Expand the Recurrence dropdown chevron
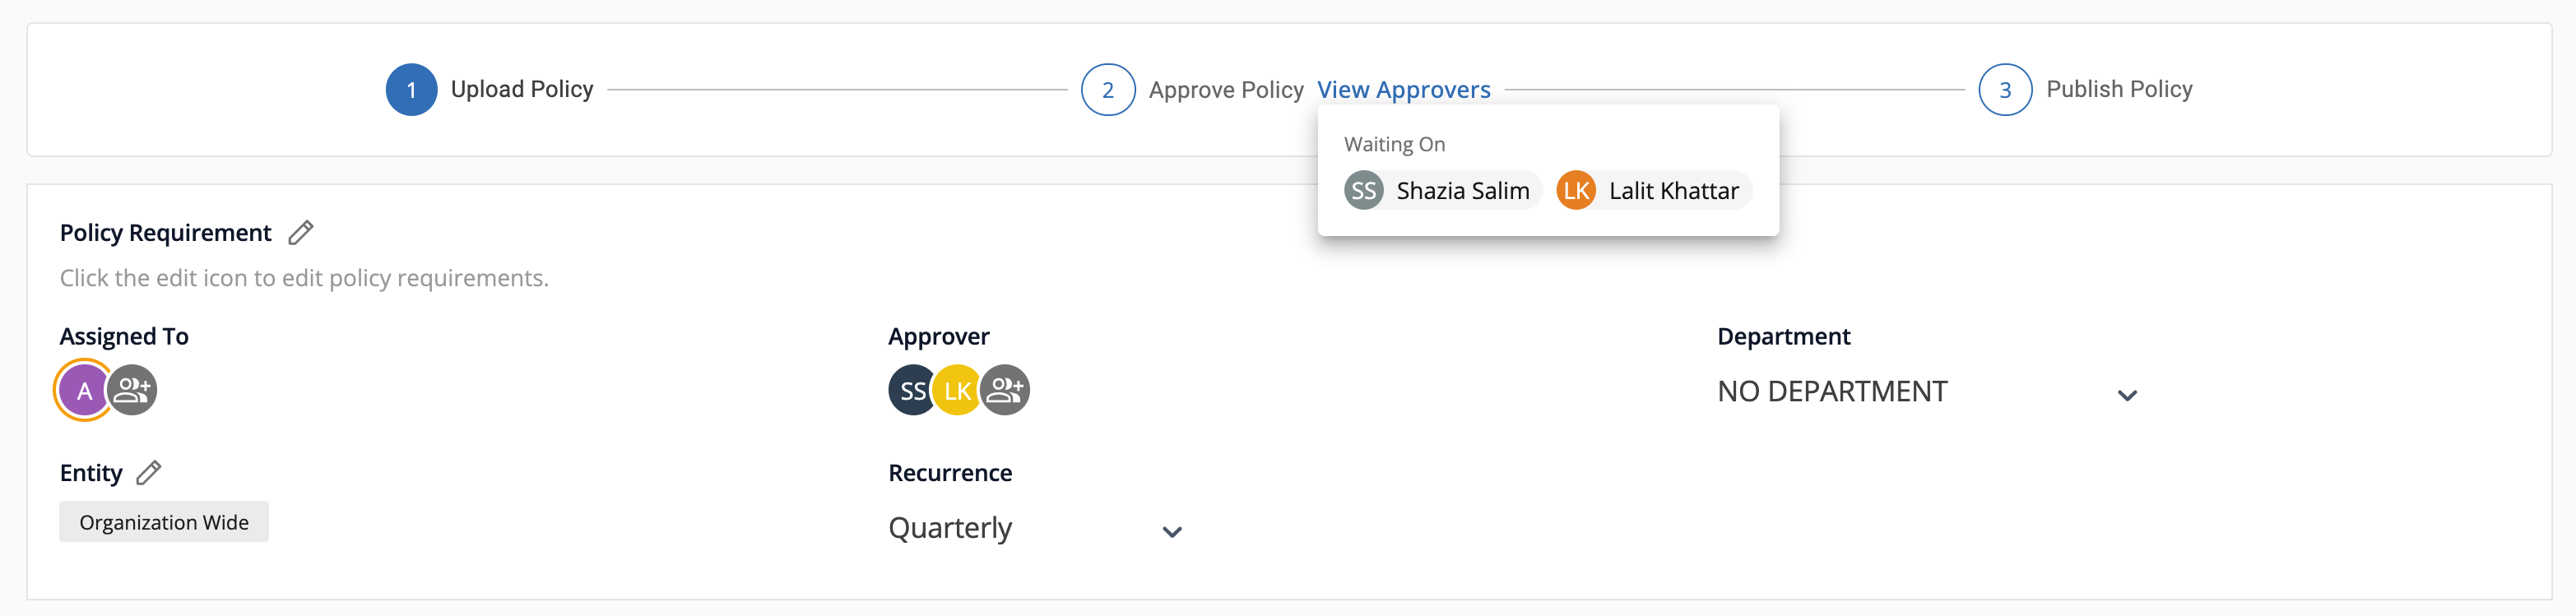The height and width of the screenshot is (616, 2576). pyautogui.click(x=1173, y=532)
